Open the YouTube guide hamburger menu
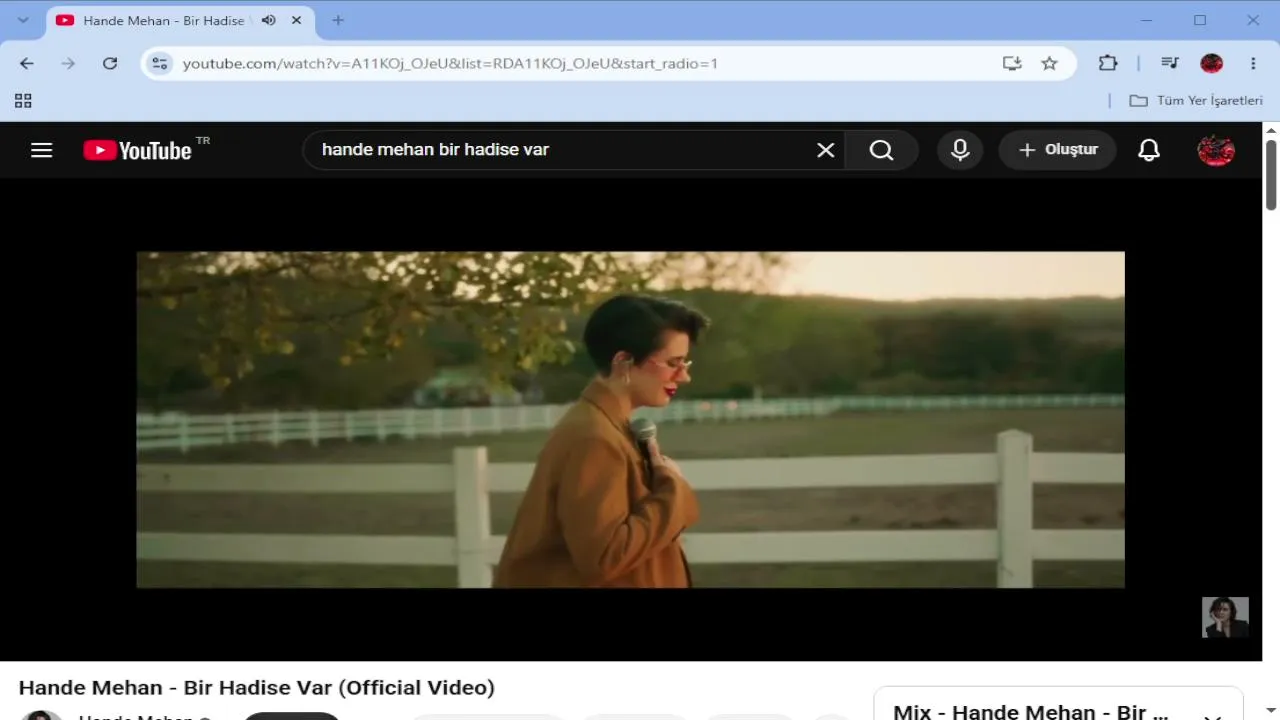This screenshot has width=1280, height=720. click(41, 150)
